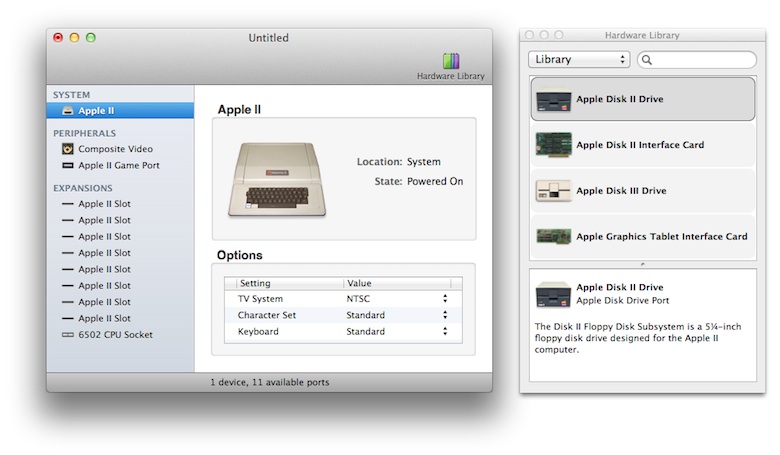Viewport: 780px width, 455px height.
Task: Select the Apple Disk III Drive list row
Action: (643, 190)
